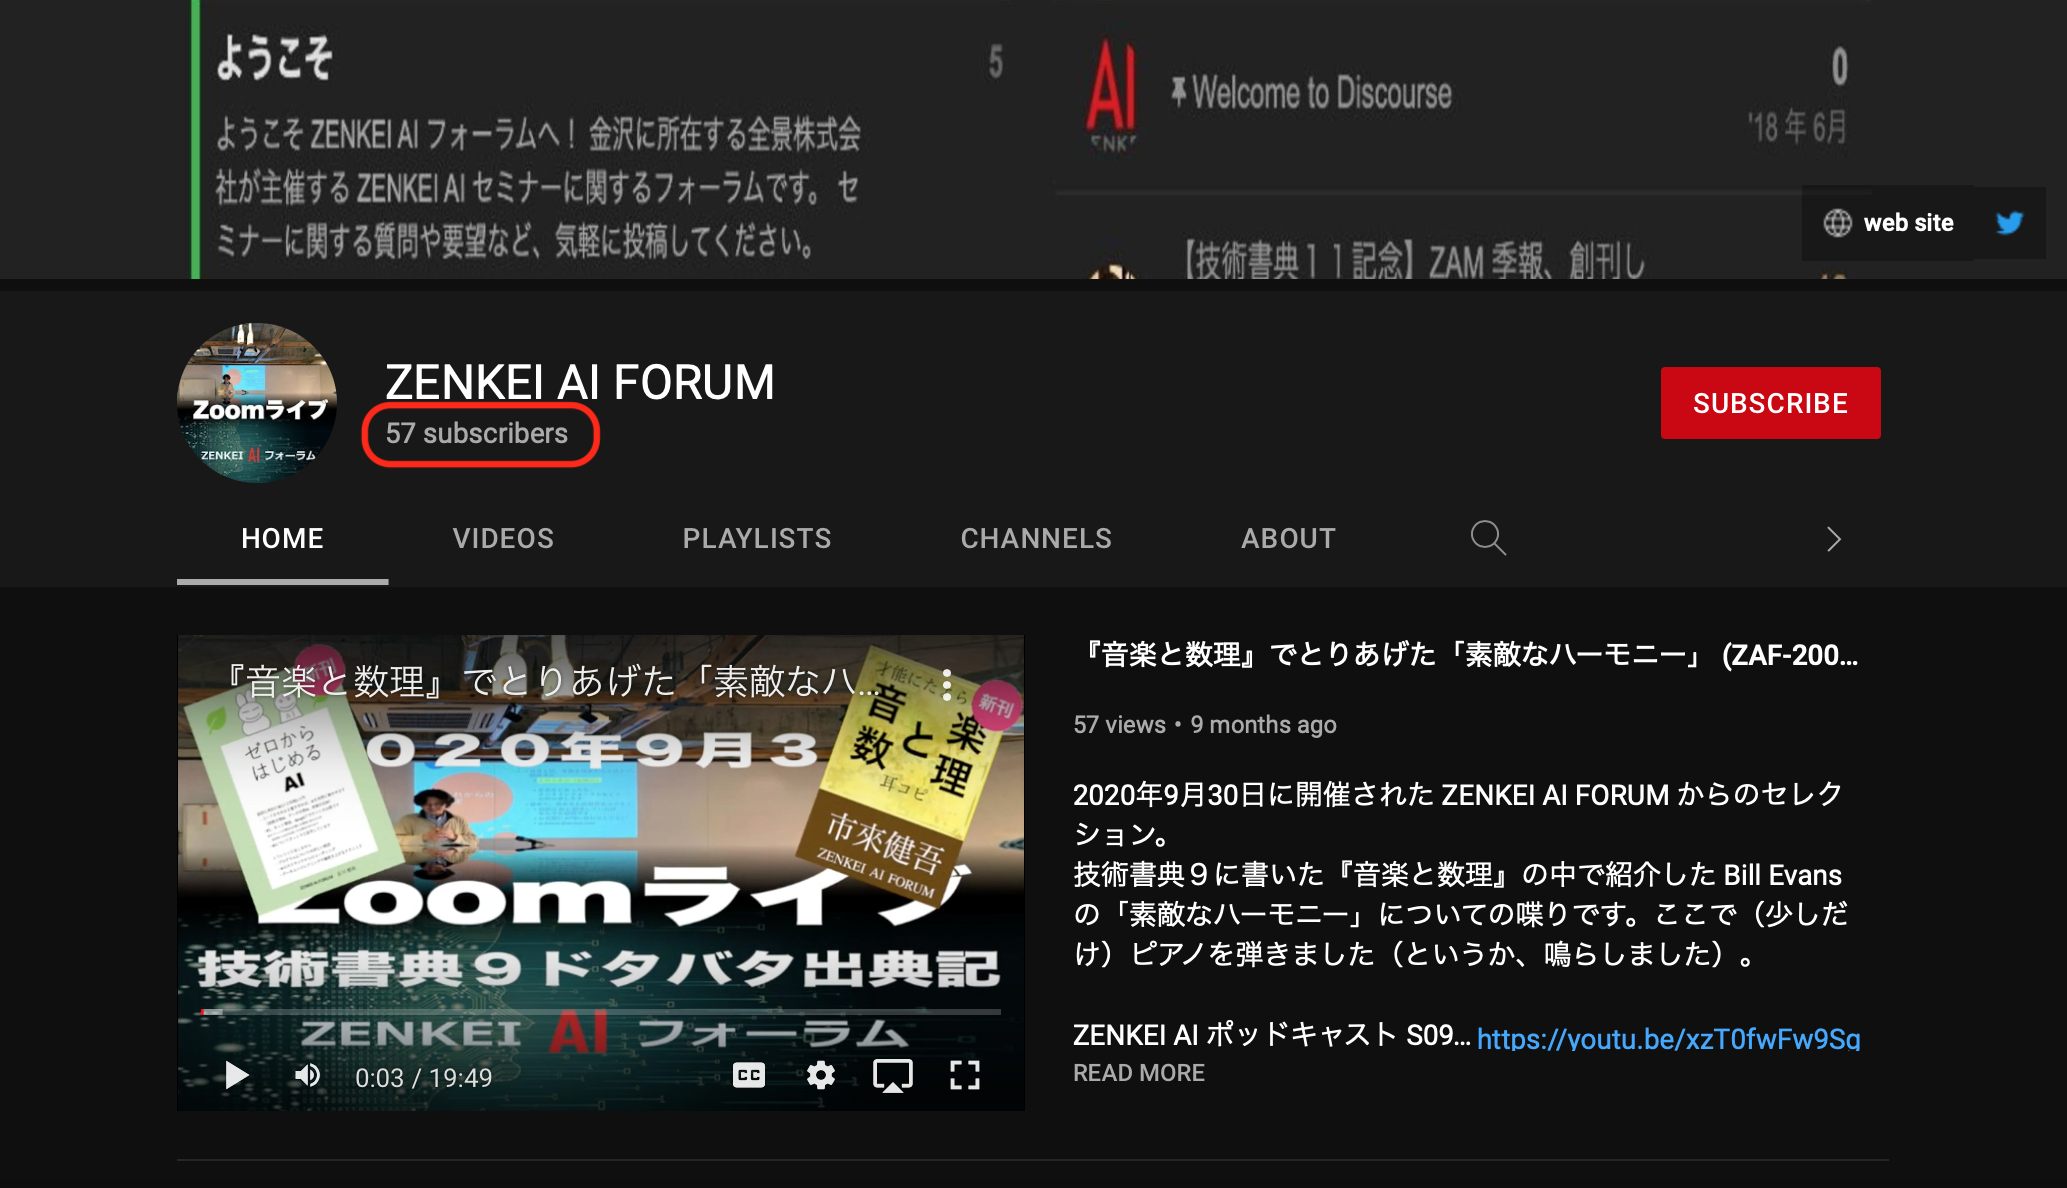The image size is (2067, 1188).
Task: Click the AirPlay cast icon
Action: [892, 1075]
